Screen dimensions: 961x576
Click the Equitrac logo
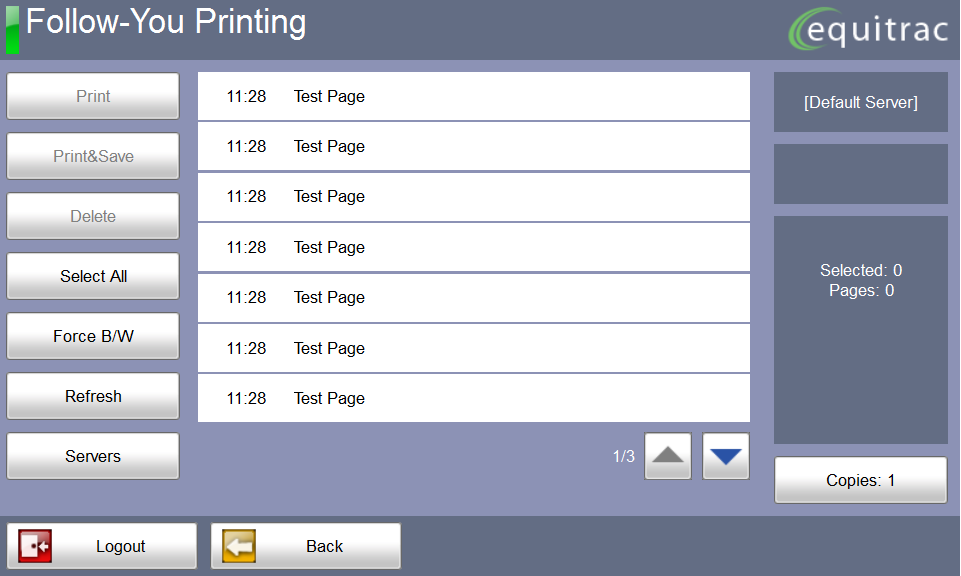coord(866,30)
